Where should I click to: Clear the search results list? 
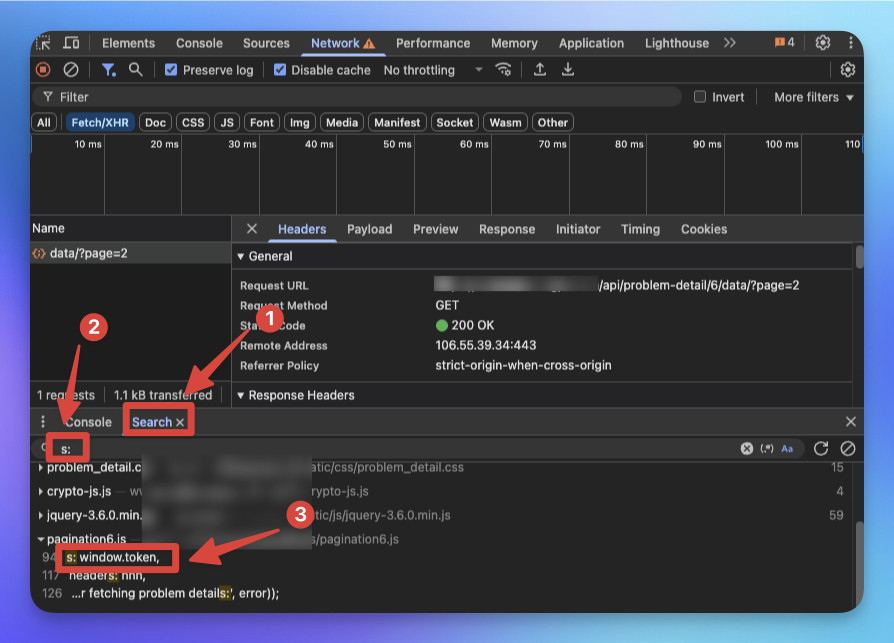point(848,449)
